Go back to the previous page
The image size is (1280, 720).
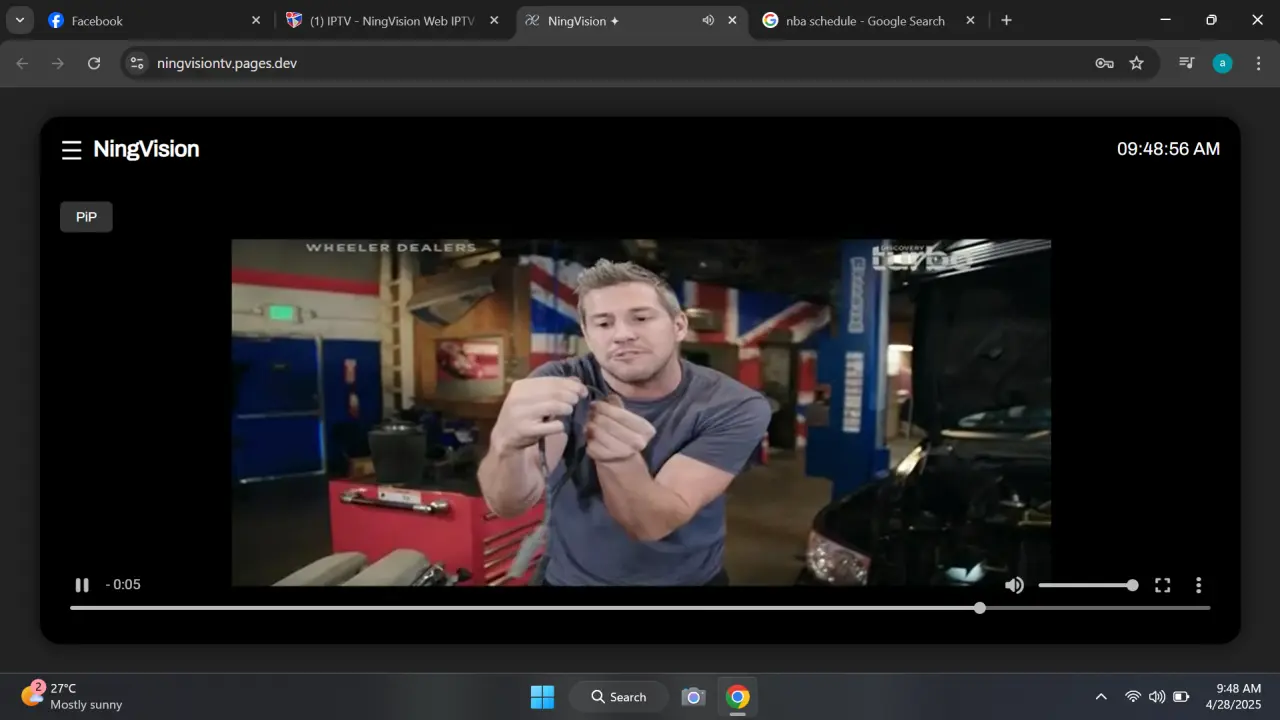(x=22, y=63)
